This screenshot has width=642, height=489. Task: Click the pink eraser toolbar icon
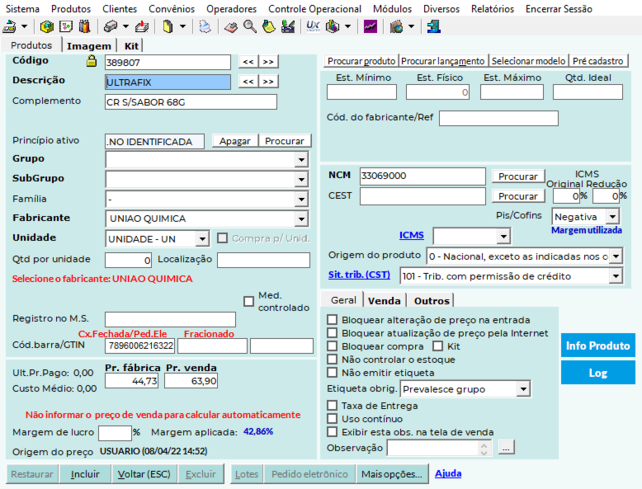click(x=231, y=27)
